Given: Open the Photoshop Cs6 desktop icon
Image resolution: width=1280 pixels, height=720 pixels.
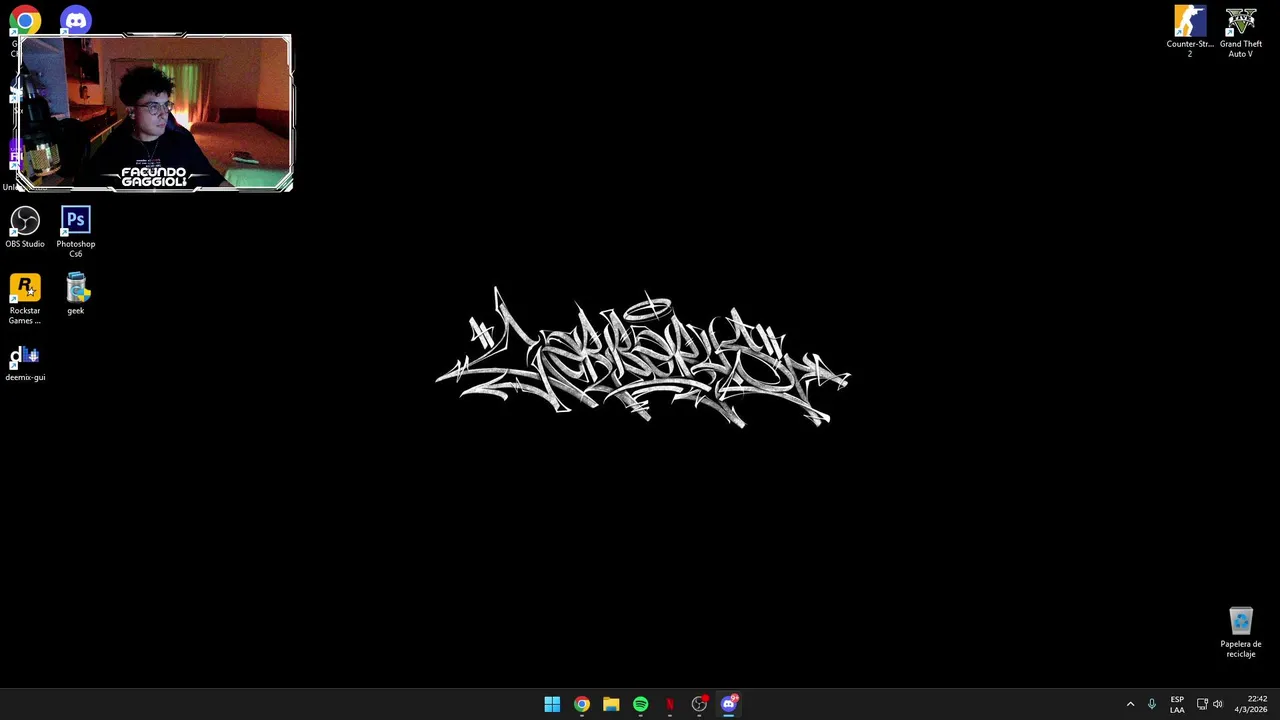Looking at the screenshot, I should pyautogui.click(x=76, y=232).
